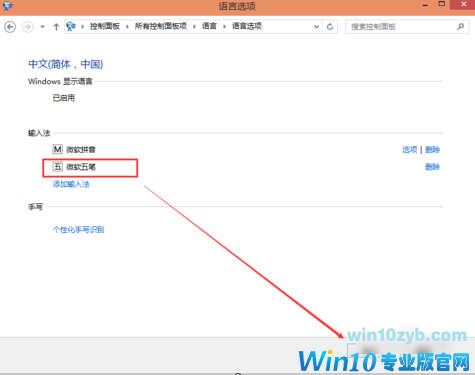Click the 微软五笔 五 icon
475x375 pixels.
[x=57, y=166]
